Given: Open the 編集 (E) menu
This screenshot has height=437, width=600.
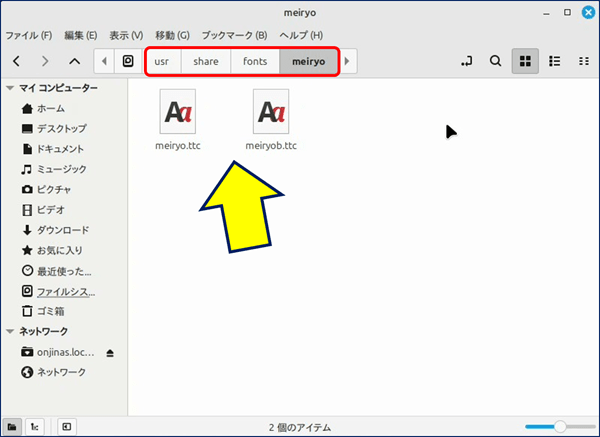Looking at the screenshot, I should click(x=81, y=36).
